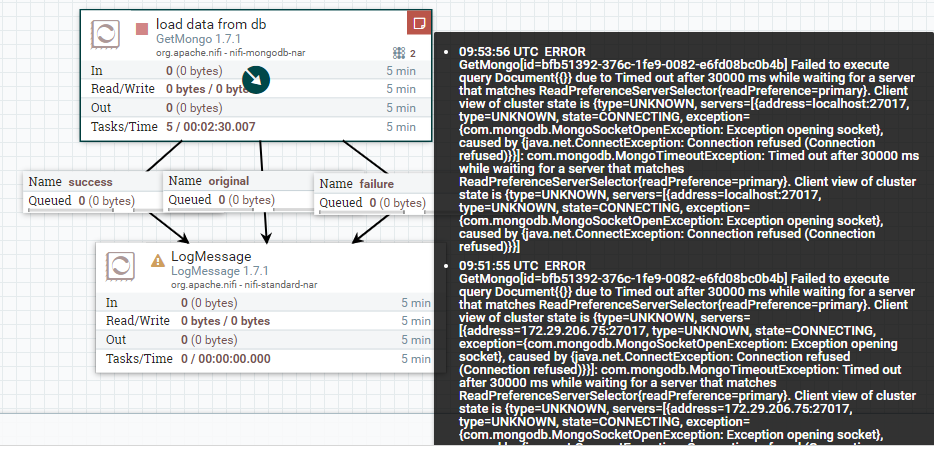Click the 'LogMessage 1.7.1' label
Viewport: 936px width, 449px height.
pos(220,271)
